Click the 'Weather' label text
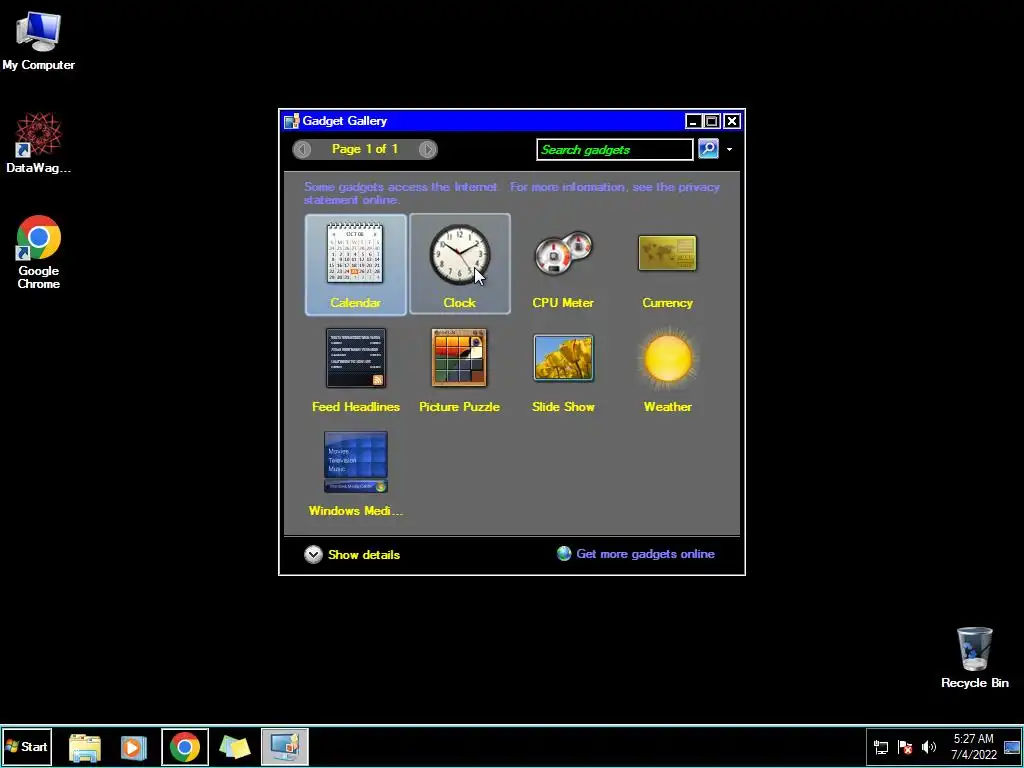Screen dimensions: 1024x768 [x=667, y=406]
